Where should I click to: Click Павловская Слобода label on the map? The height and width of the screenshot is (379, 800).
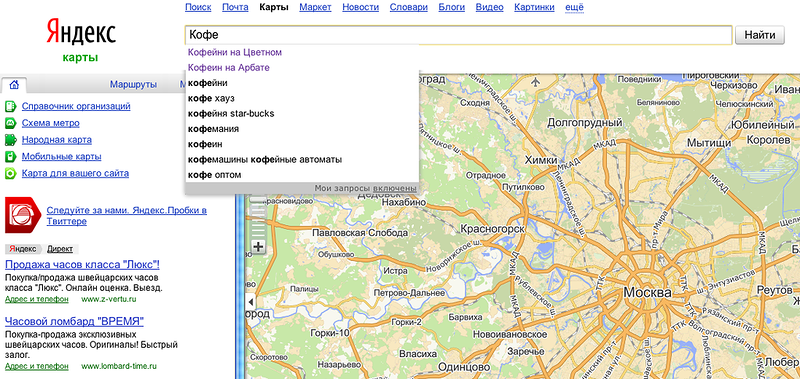coord(360,233)
